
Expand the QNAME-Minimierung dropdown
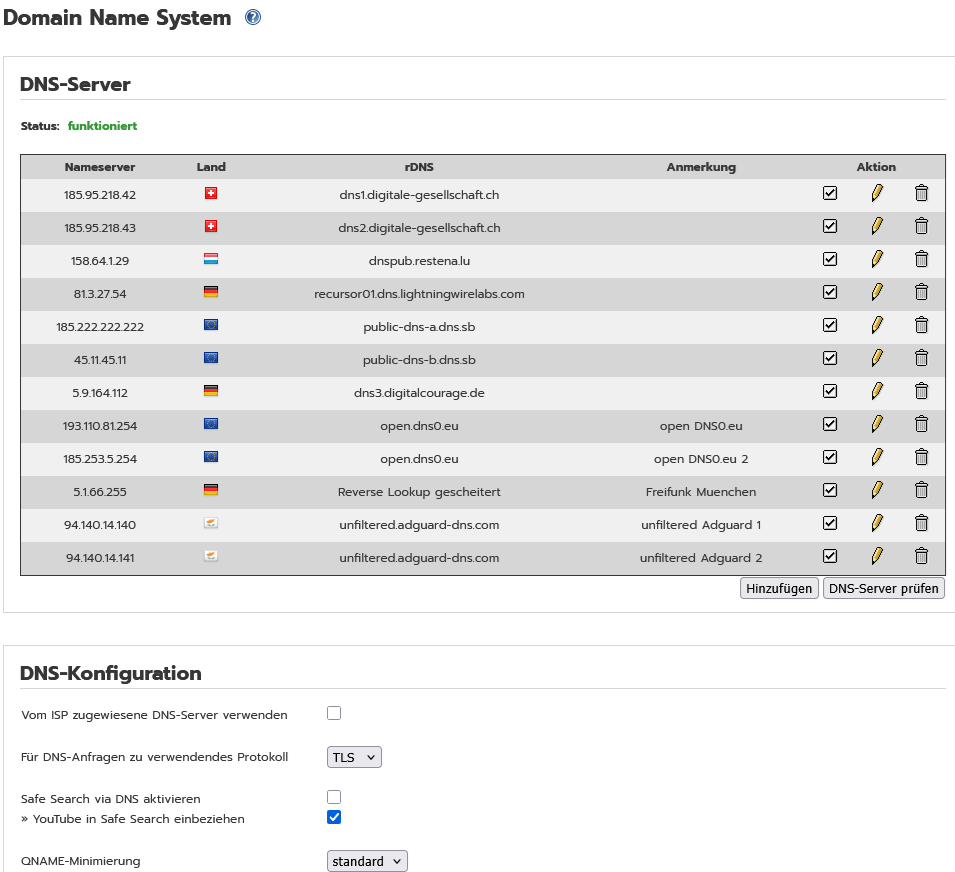pos(367,861)
